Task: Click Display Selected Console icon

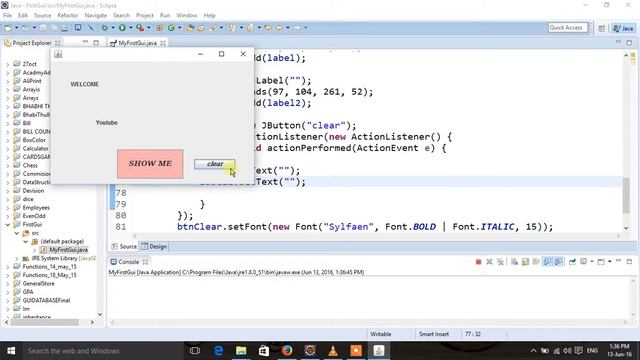Action: coord(584,262)
